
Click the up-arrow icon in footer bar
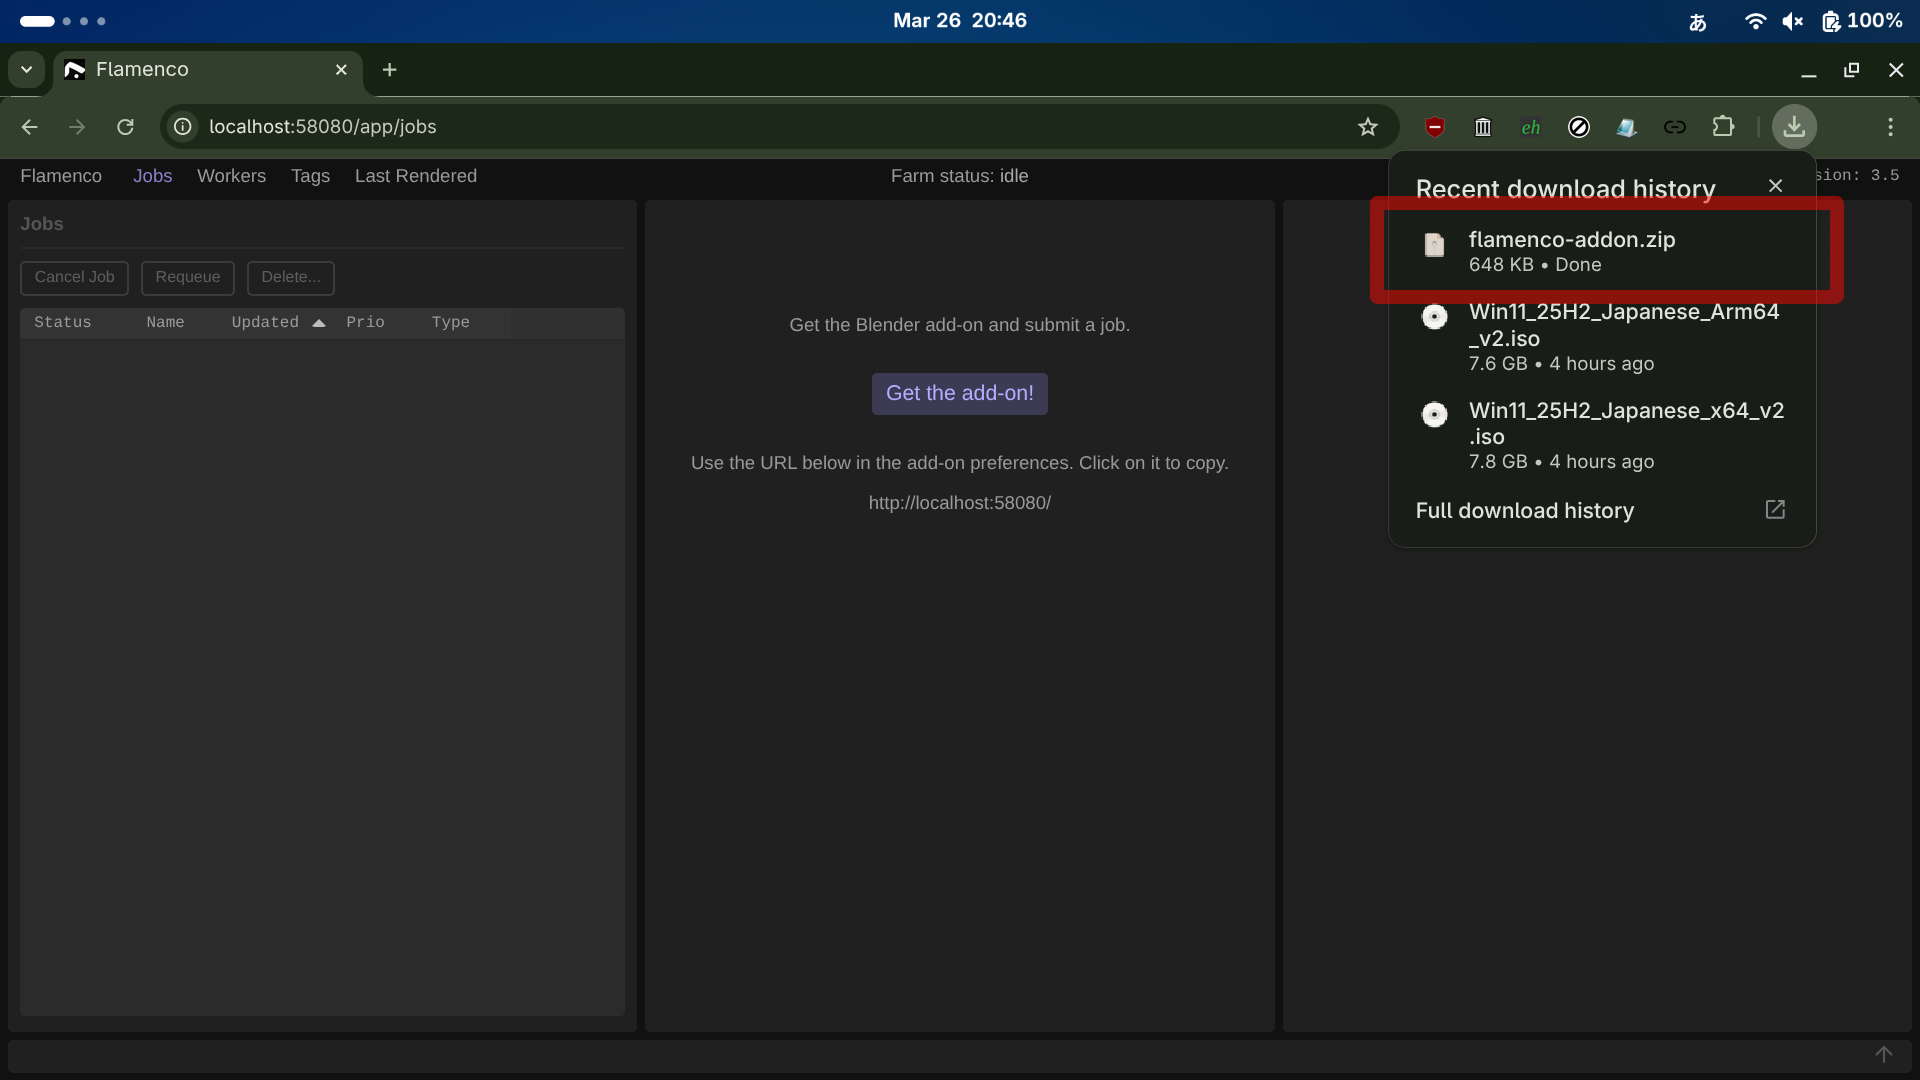[1884, 1055]
